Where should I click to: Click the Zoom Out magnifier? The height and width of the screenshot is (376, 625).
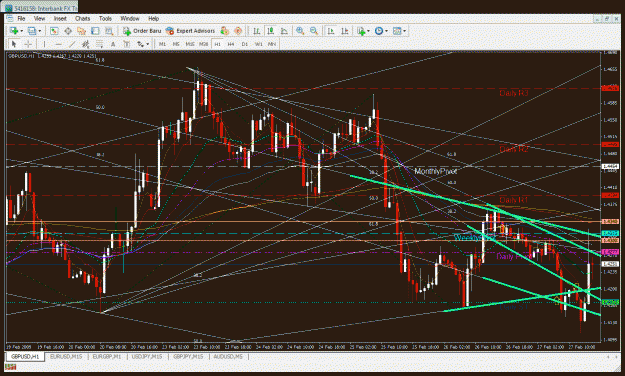point(314,31)
